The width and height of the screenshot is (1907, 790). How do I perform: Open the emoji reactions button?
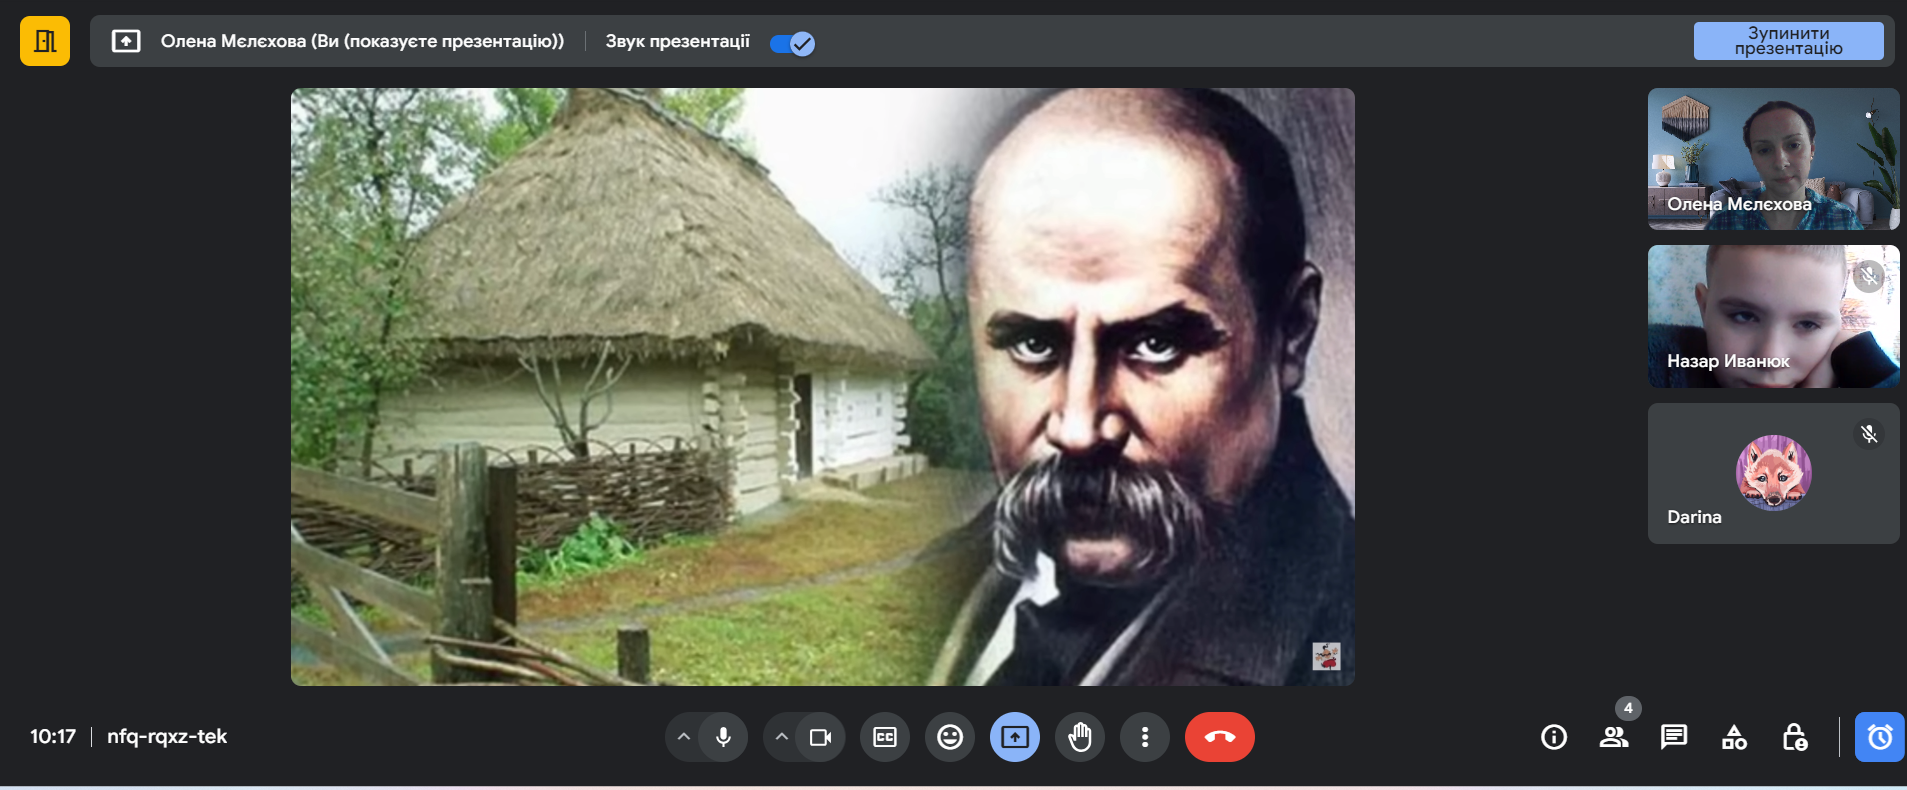(x=949, y=737)
